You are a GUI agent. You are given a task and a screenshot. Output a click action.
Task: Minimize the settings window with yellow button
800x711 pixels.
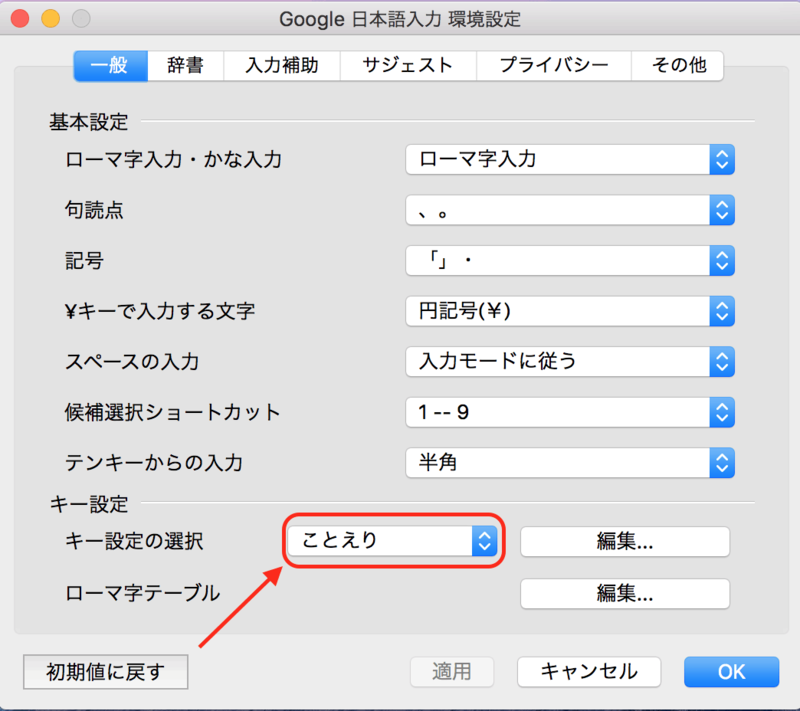51,19
